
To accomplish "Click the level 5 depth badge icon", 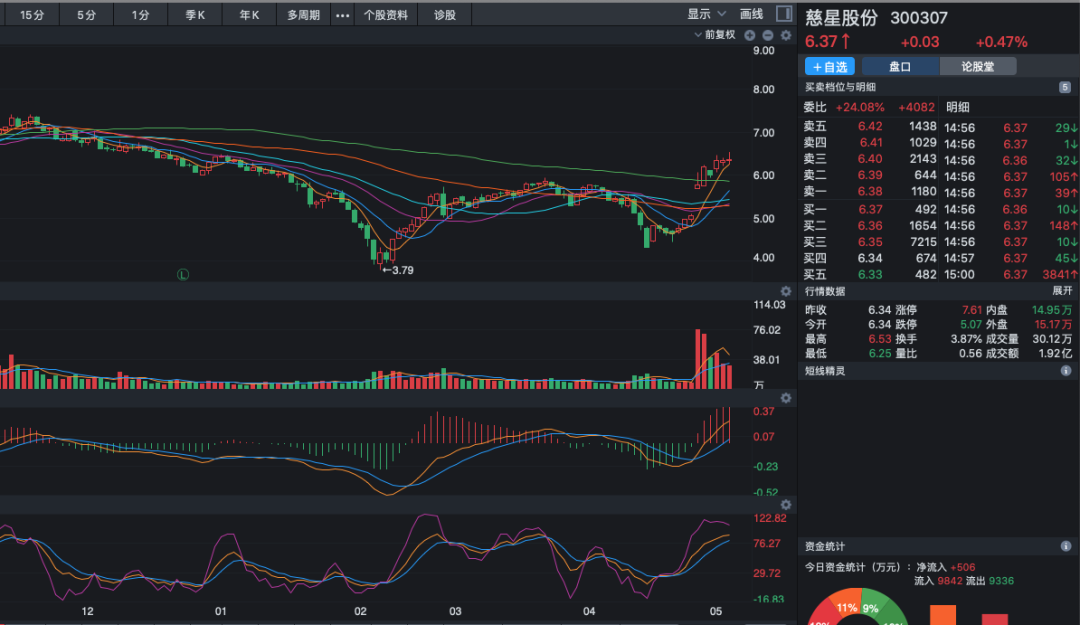I will point(1065,87).
